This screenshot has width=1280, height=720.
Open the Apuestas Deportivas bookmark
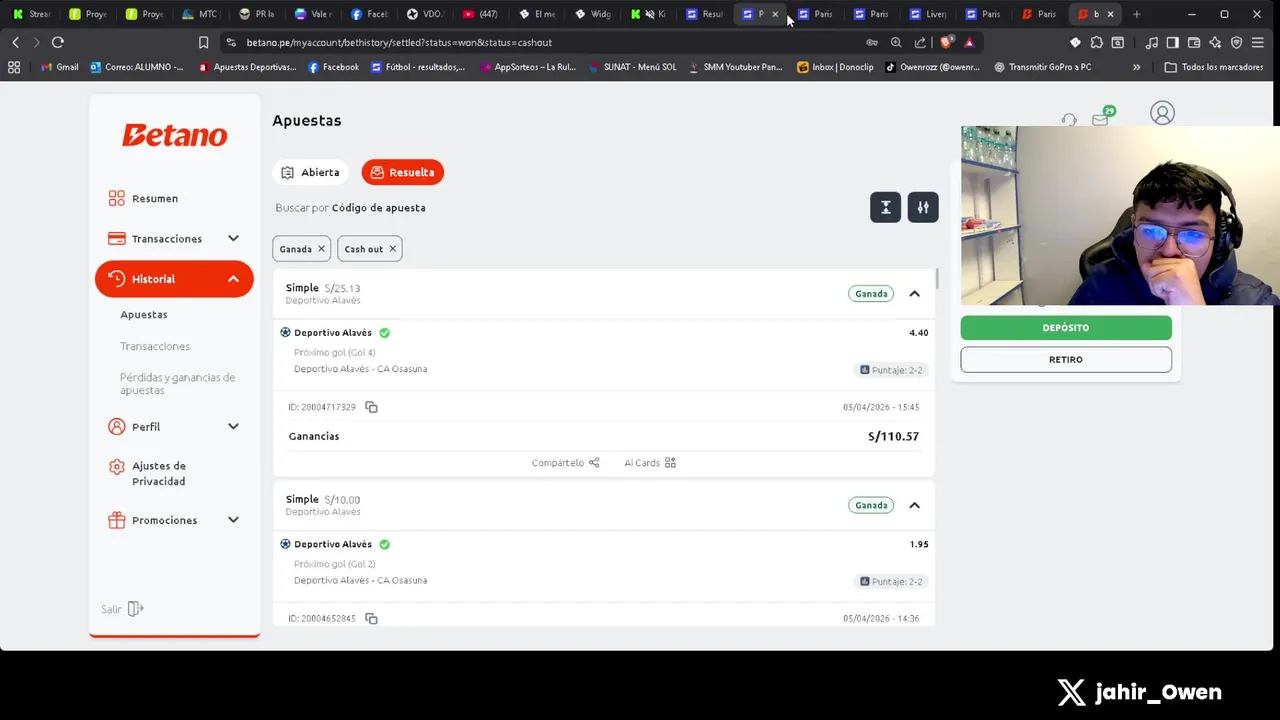(247, 67)
